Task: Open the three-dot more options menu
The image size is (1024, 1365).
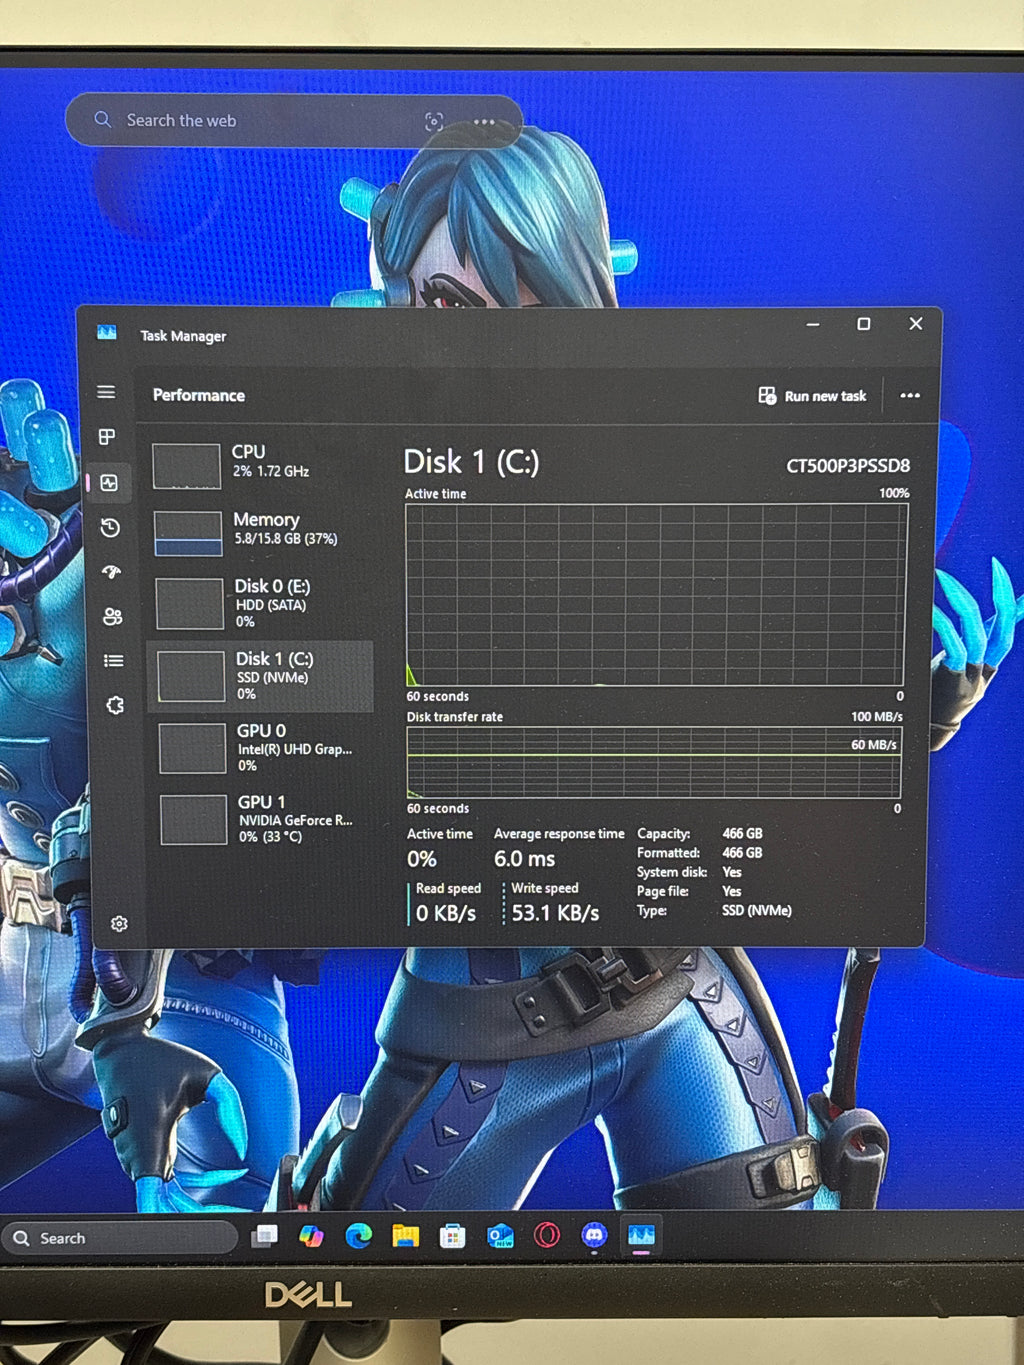Action: (x=910, y=395)
